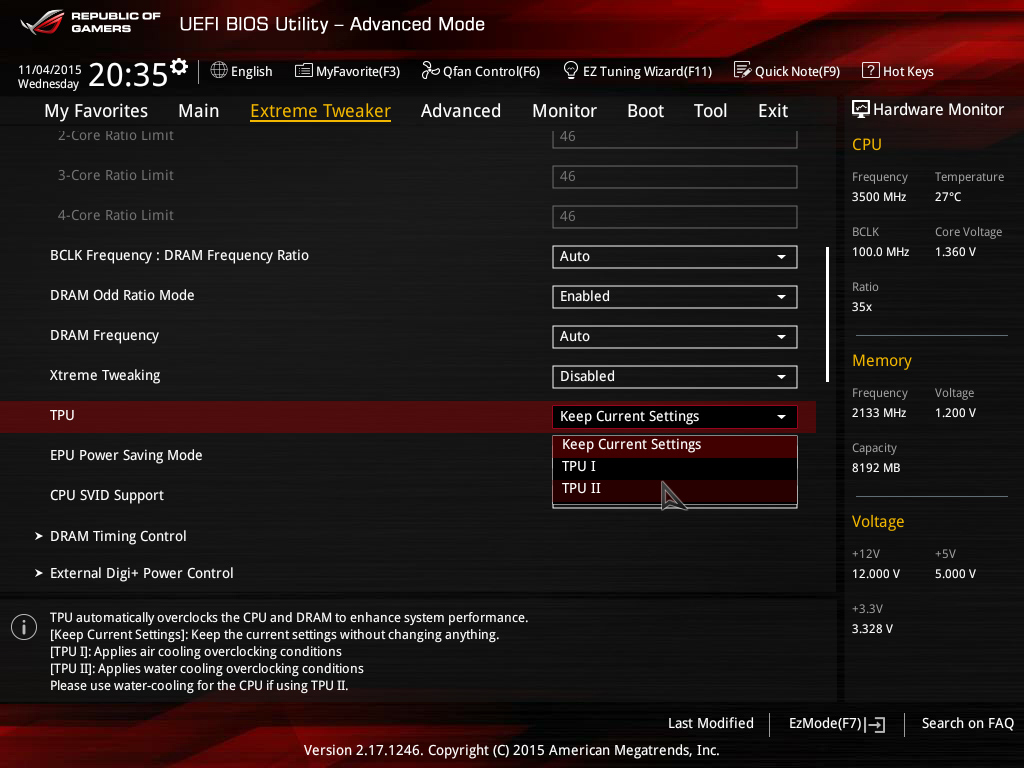Click the CPU temperature value 27°C
The image size is (1024, 768).
948,197
